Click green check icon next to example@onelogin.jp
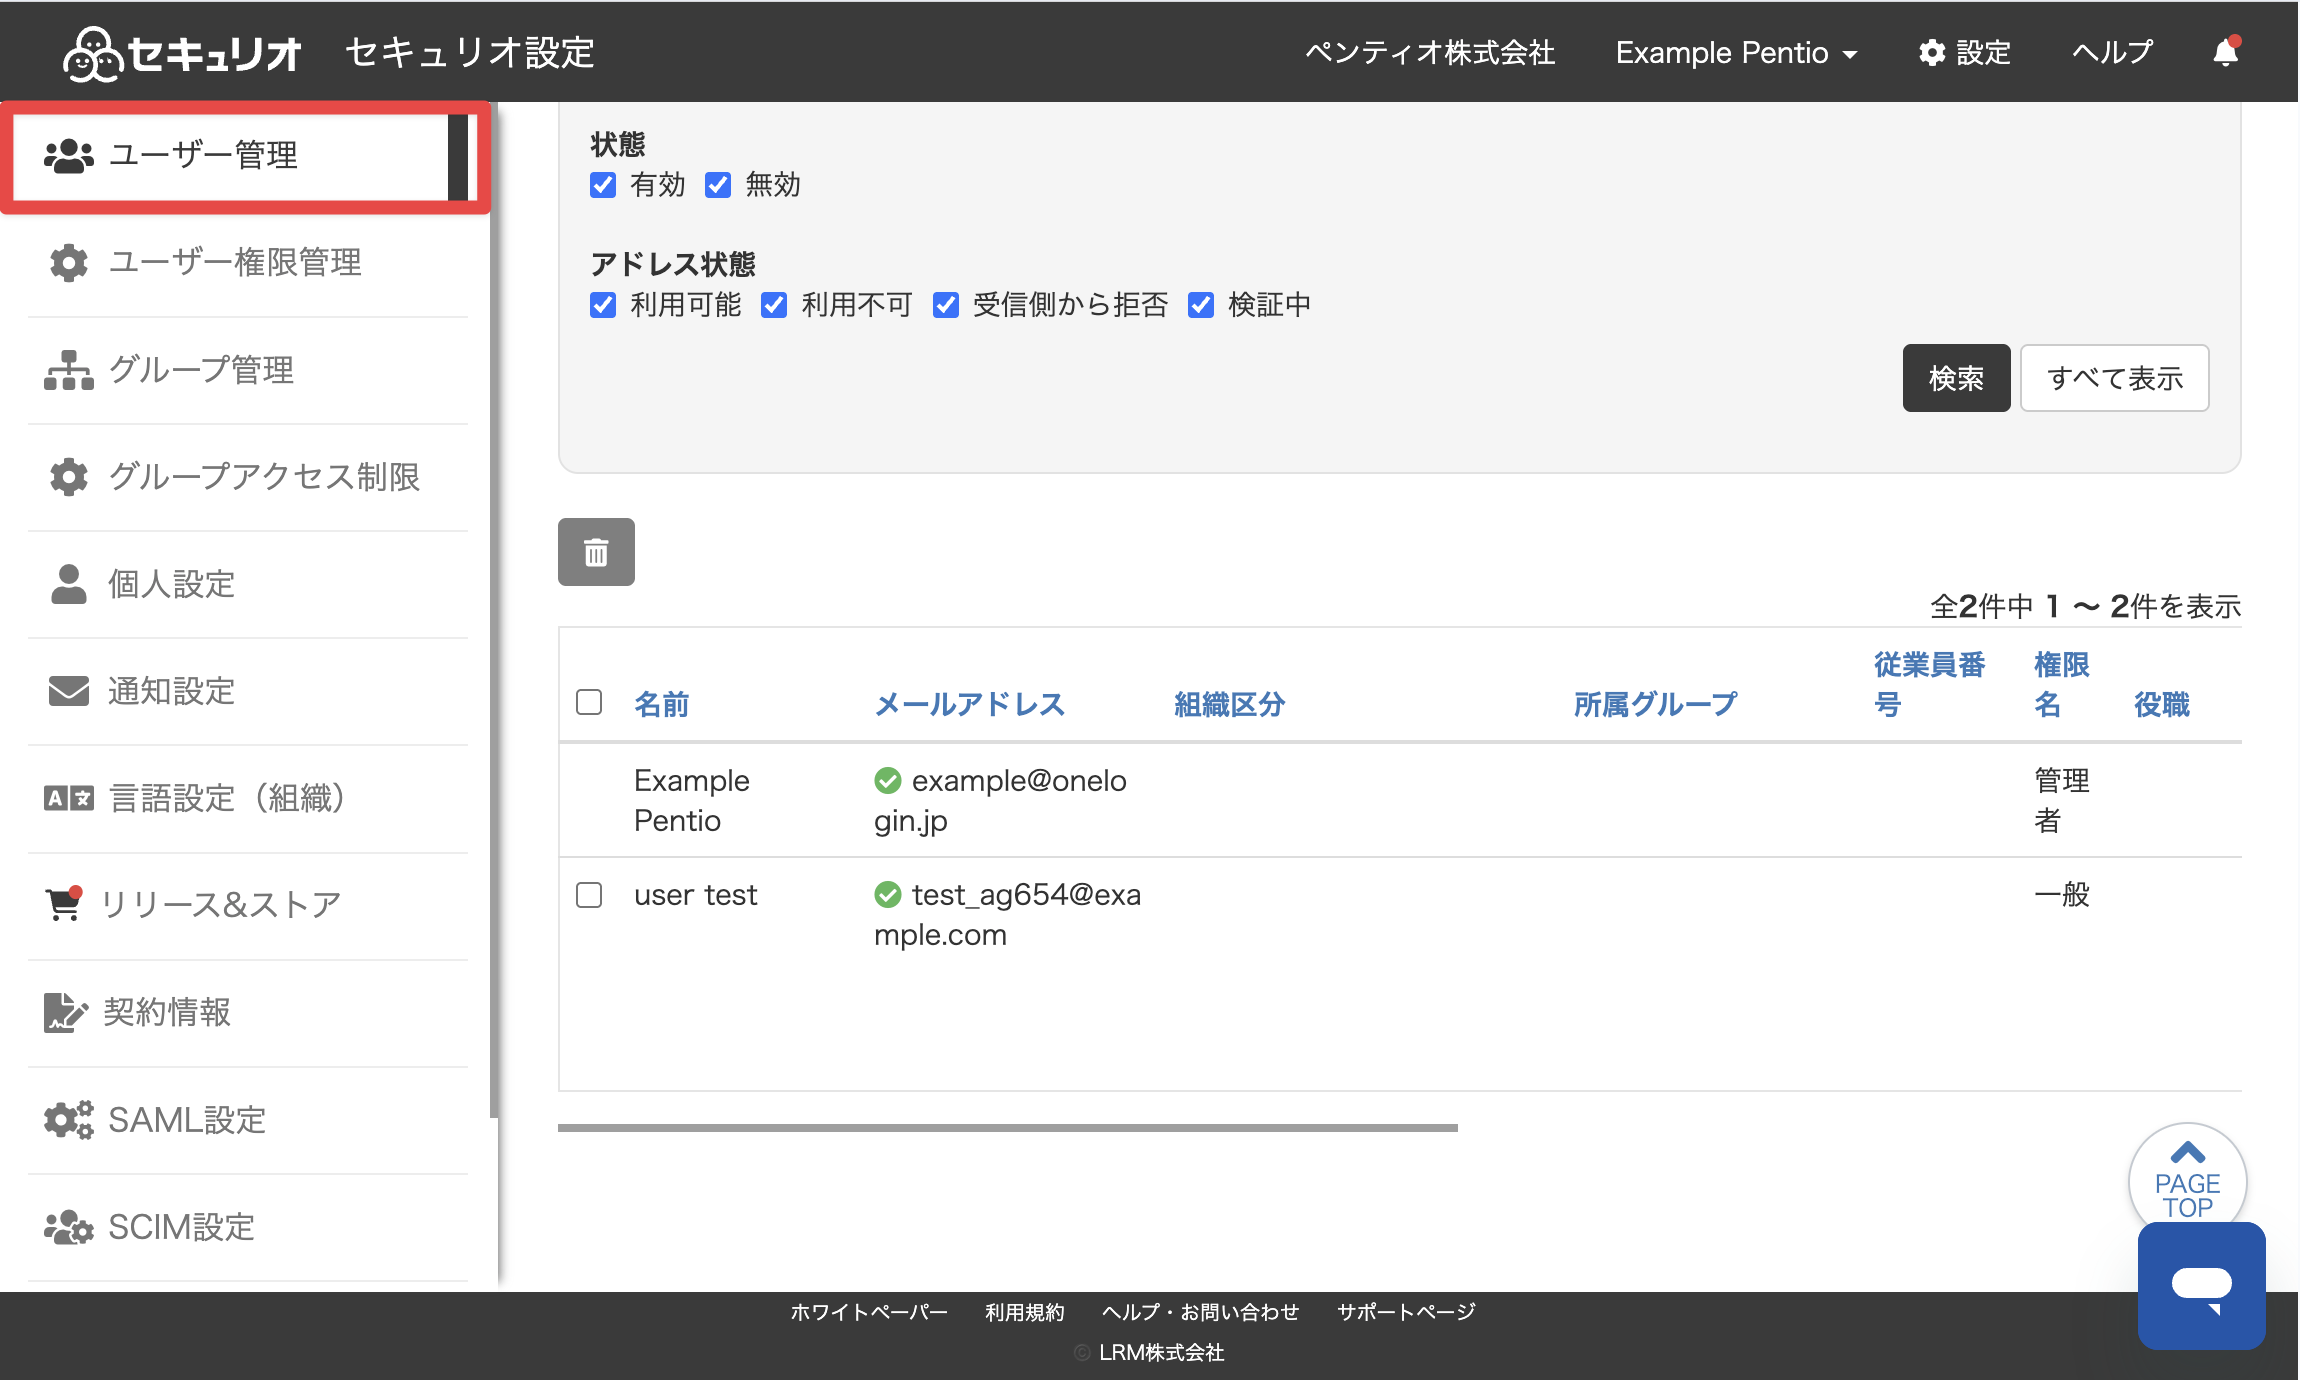The height and width of the screenshot is (1380, 2300). 887,780
